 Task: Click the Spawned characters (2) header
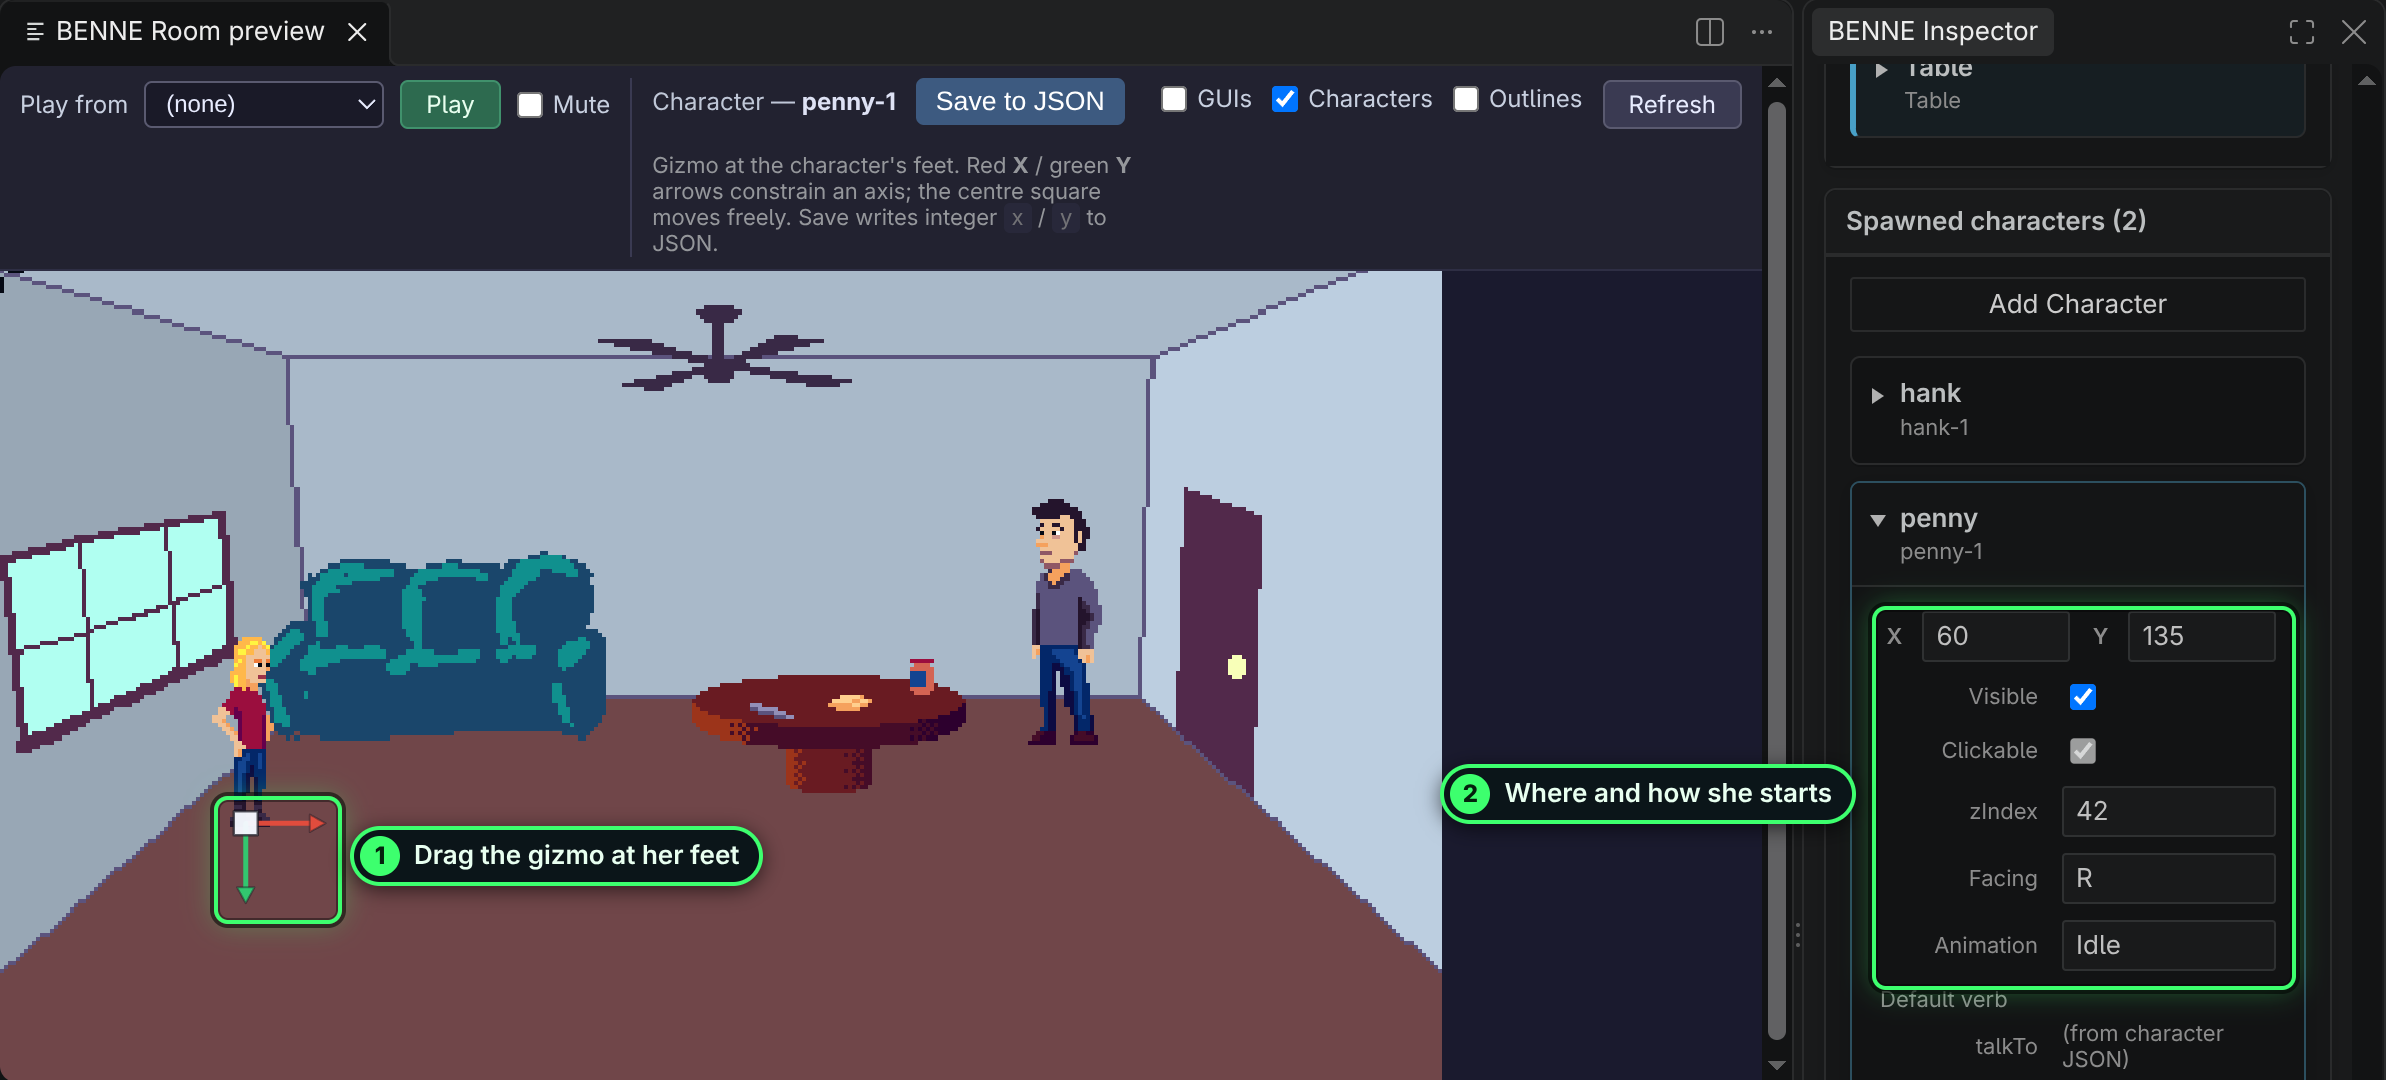1996,221
